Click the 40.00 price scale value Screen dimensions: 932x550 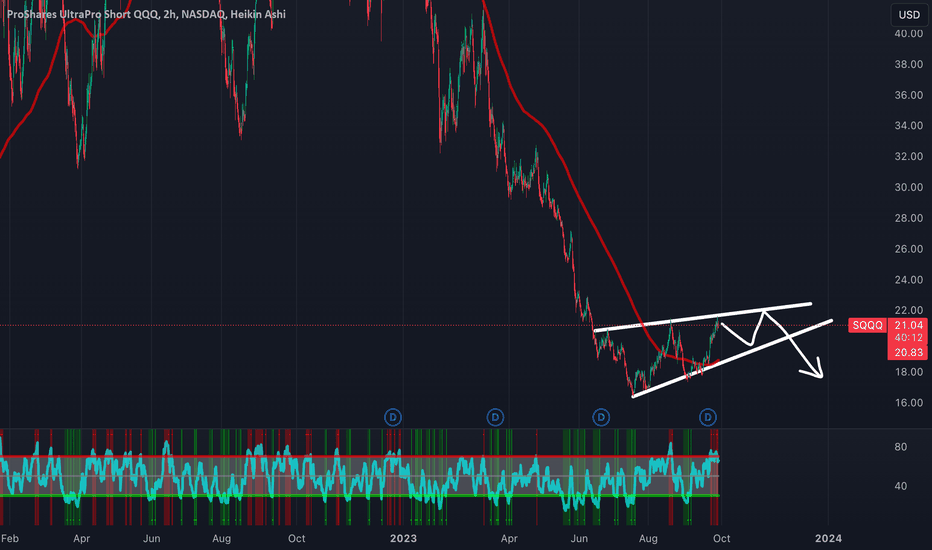point(909,34)
